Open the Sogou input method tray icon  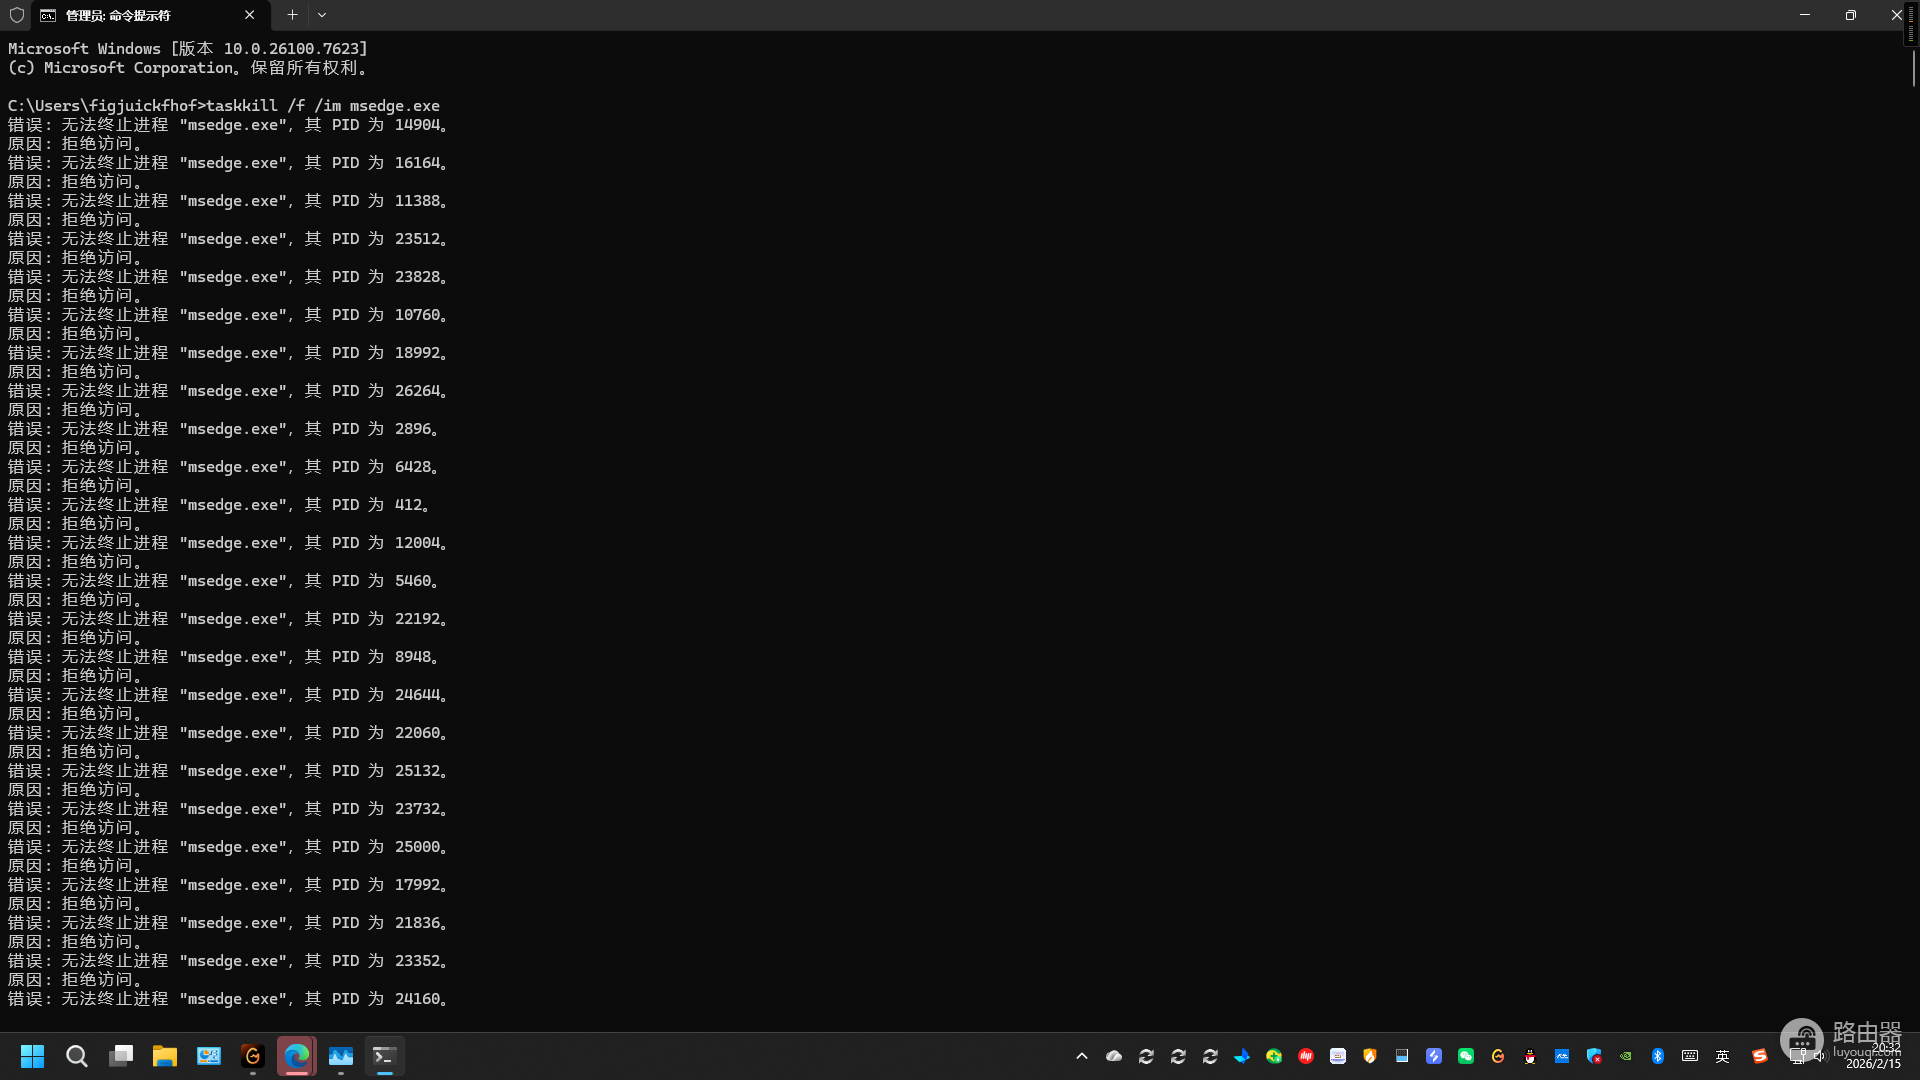click(1760, 1056)
